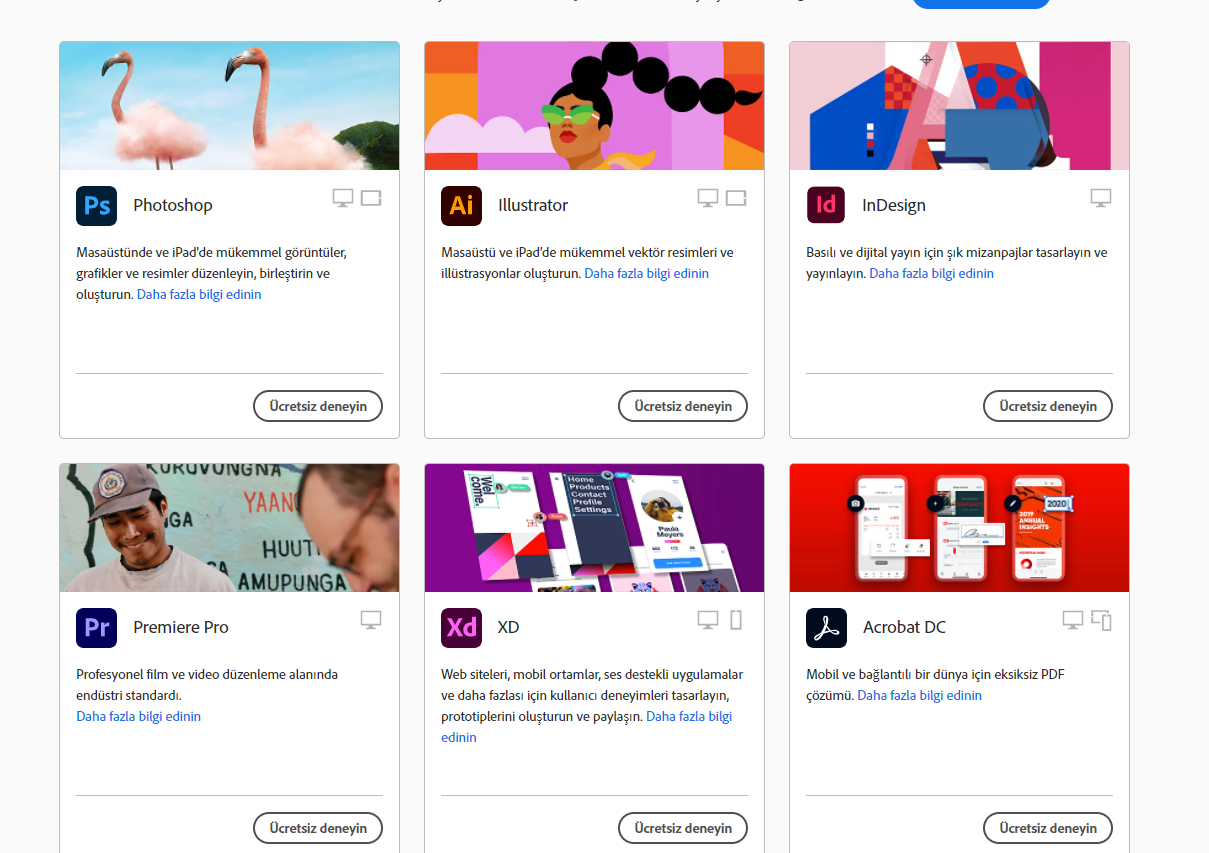Start free trial of Photoshop
The height and width of the screenshot is (853, 1209).
point(318,406)
